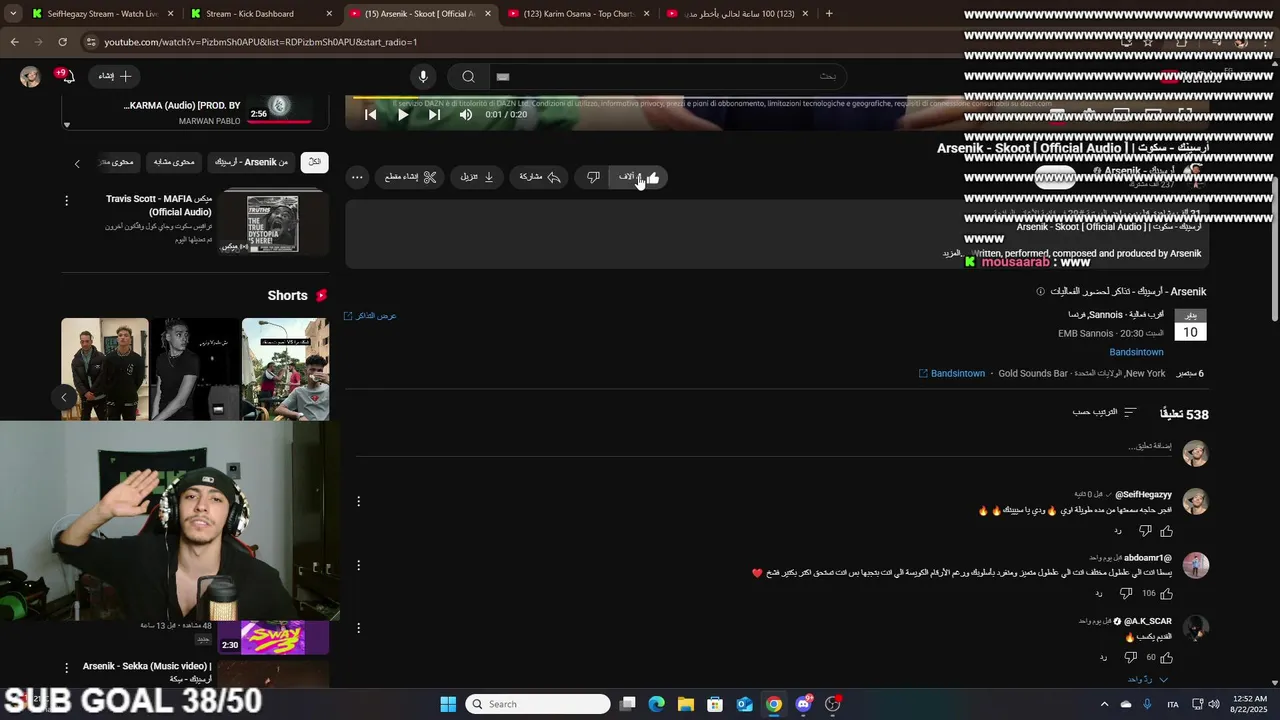Image resolution: width=1280 pixels, height=720 pixels.
Task: Open File Explorer from the taskbar
Action: click(686, 704)
